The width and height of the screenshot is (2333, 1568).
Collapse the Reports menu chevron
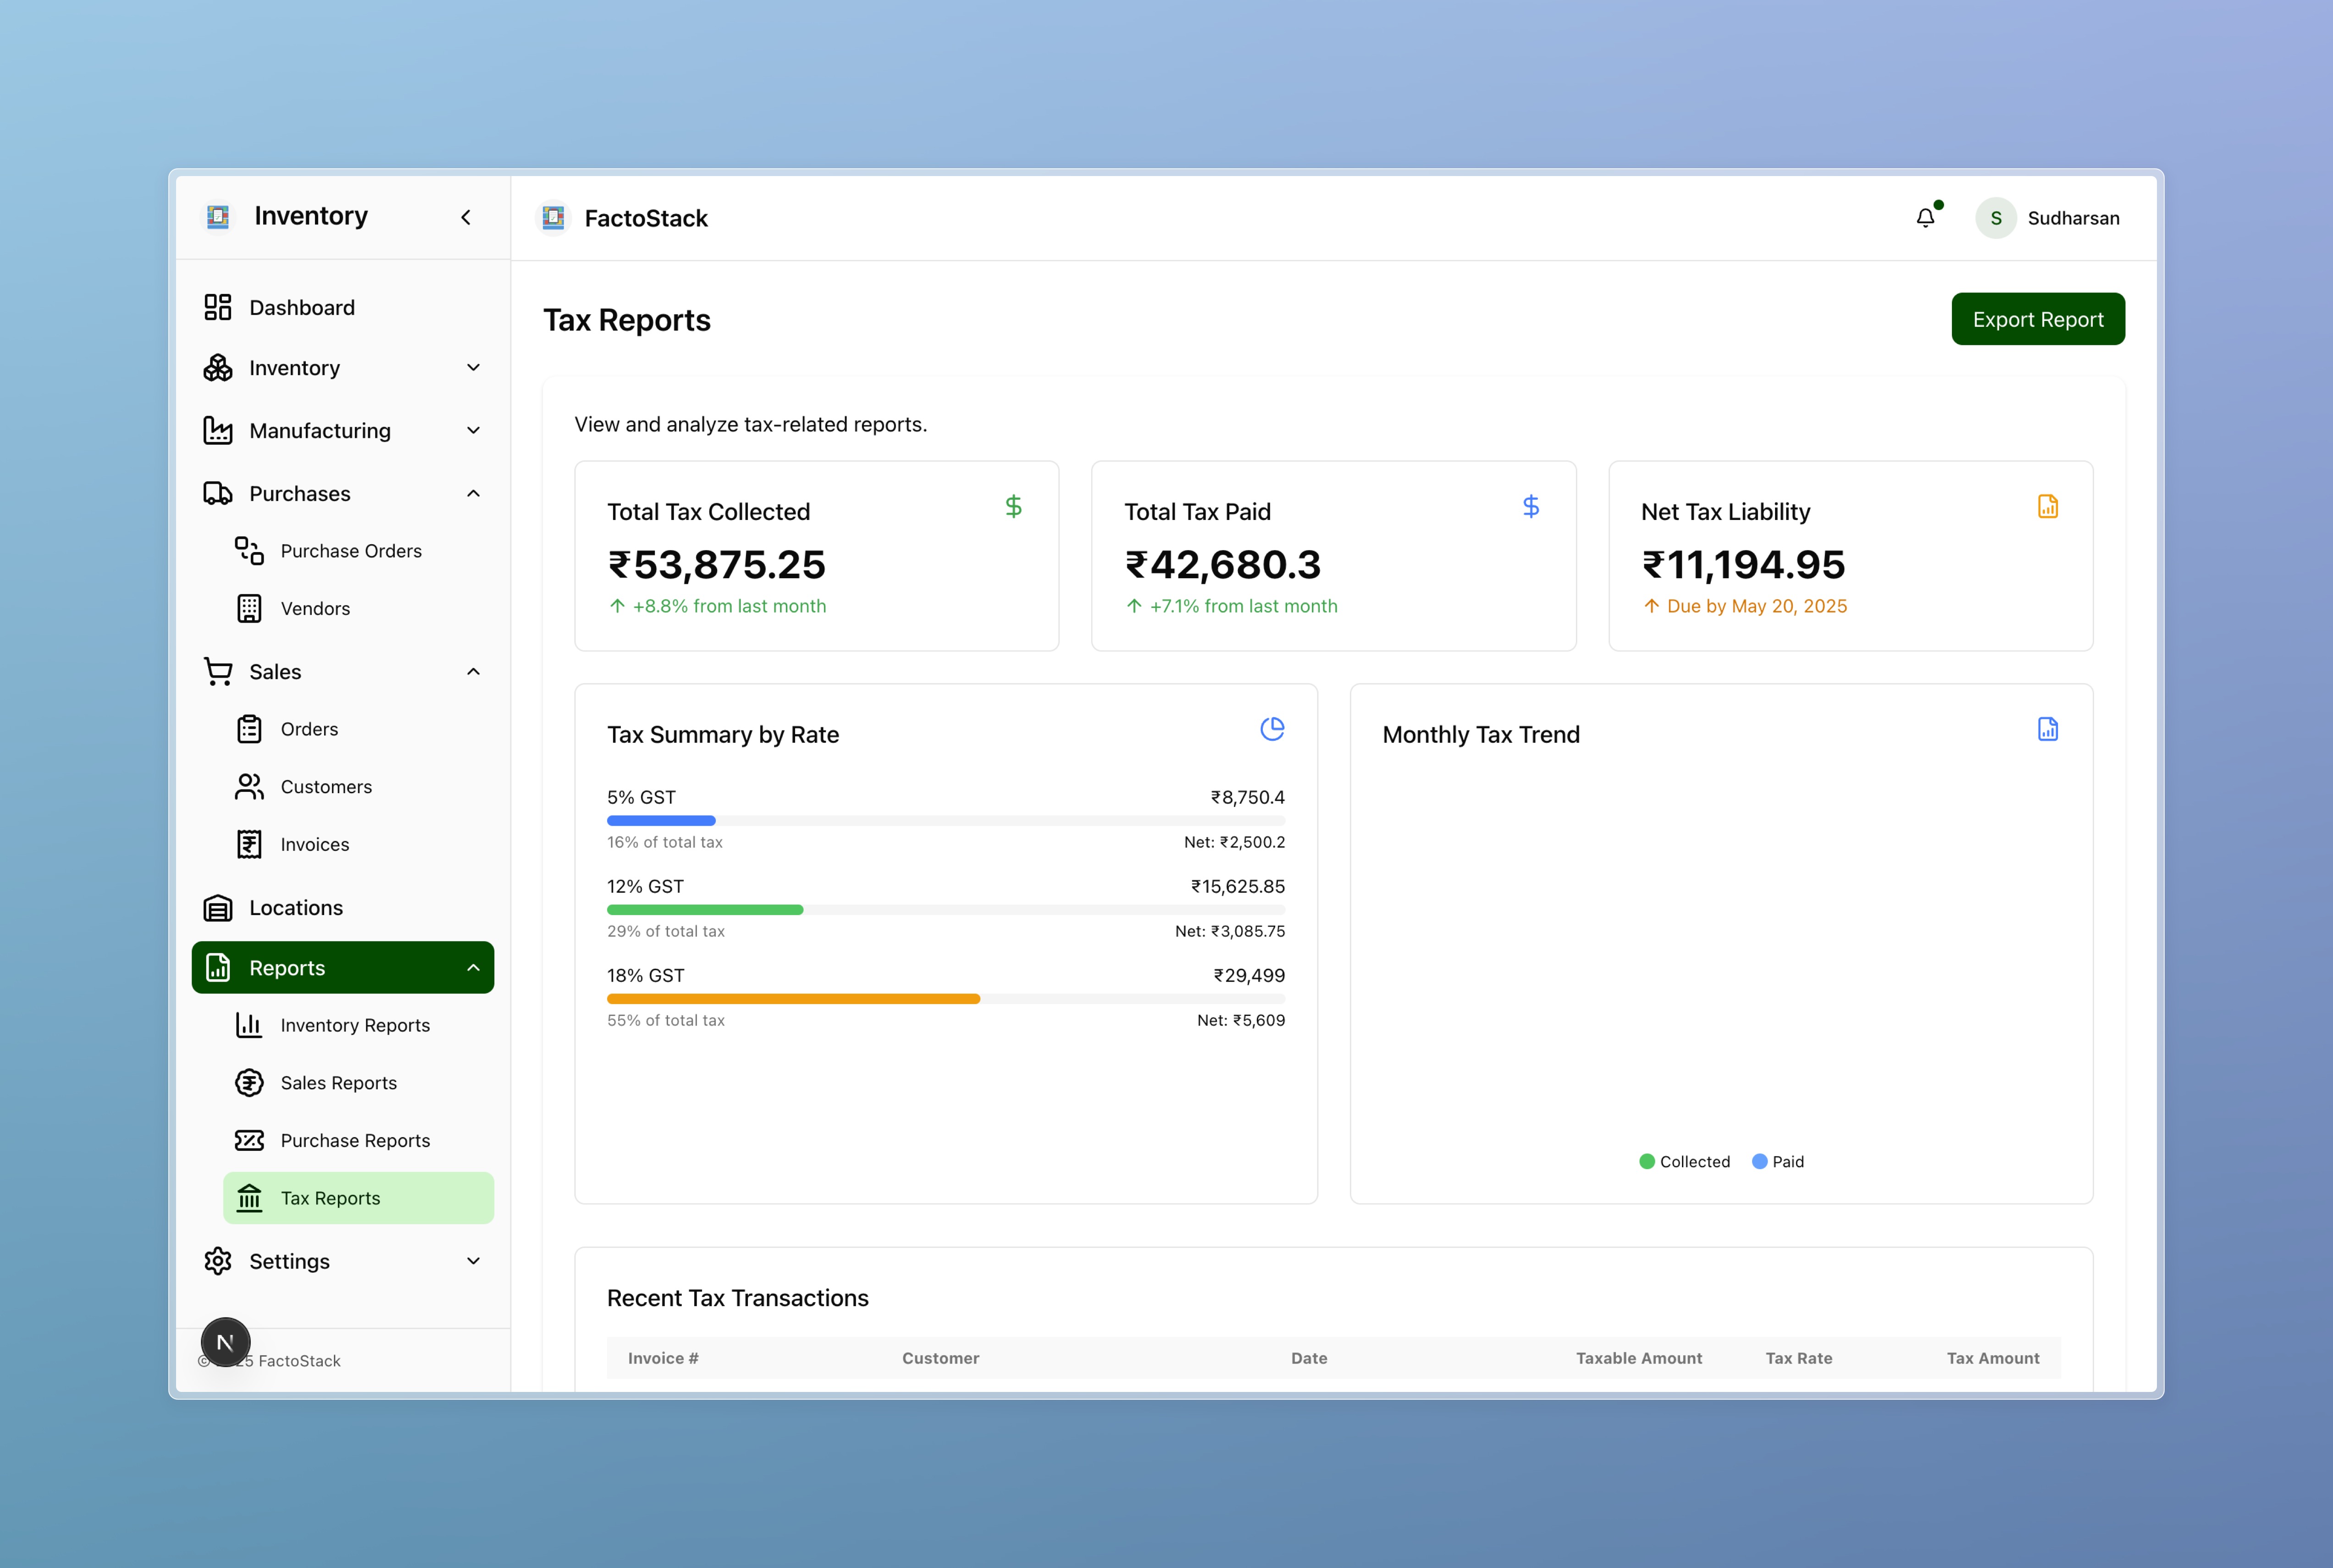[x=474, y=968]
